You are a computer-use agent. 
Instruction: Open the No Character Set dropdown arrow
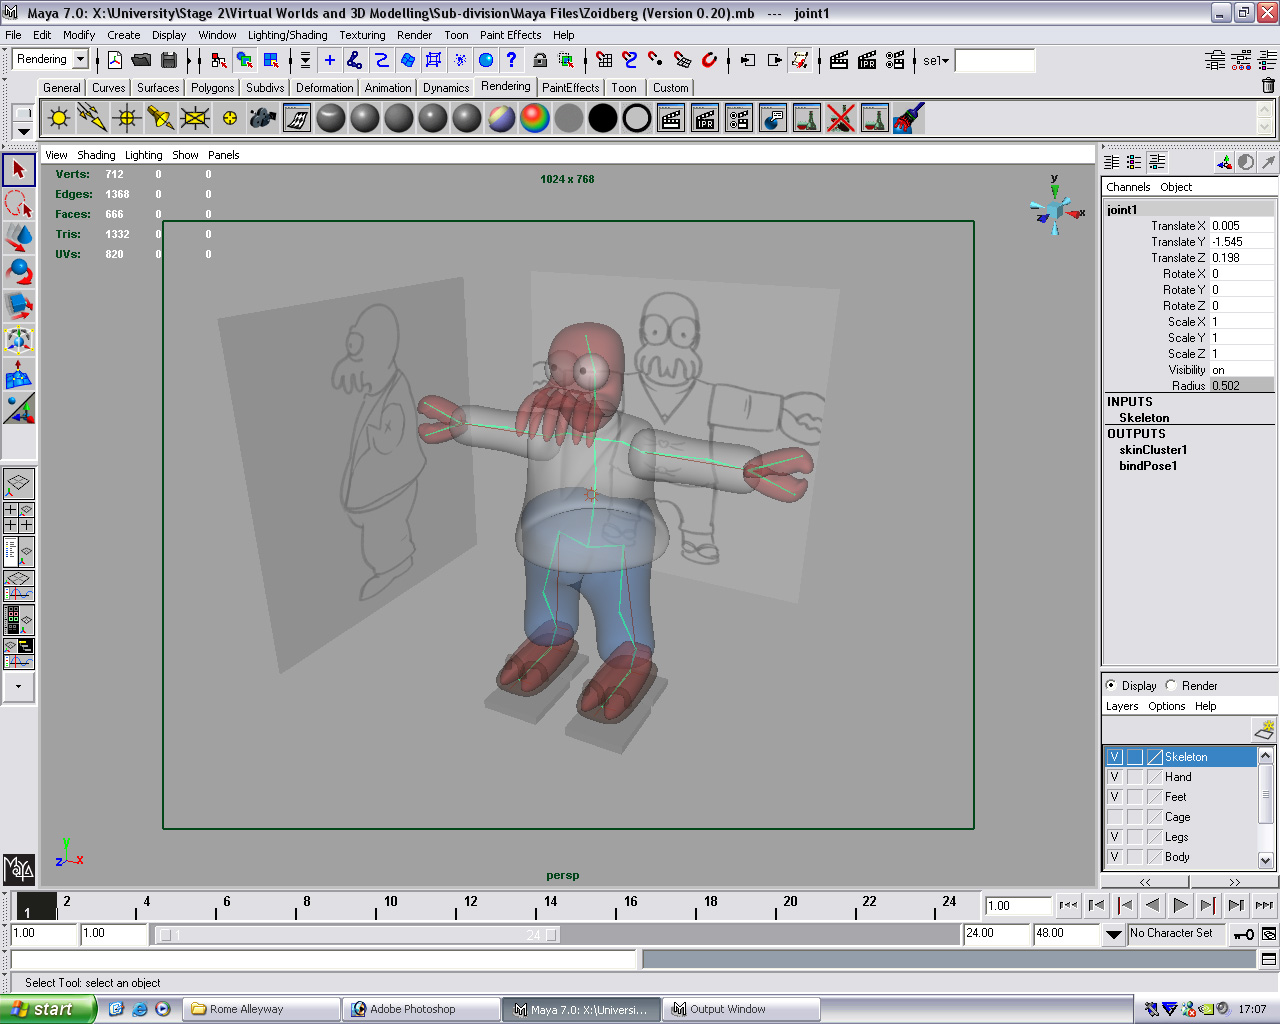tap(1113, 934)
